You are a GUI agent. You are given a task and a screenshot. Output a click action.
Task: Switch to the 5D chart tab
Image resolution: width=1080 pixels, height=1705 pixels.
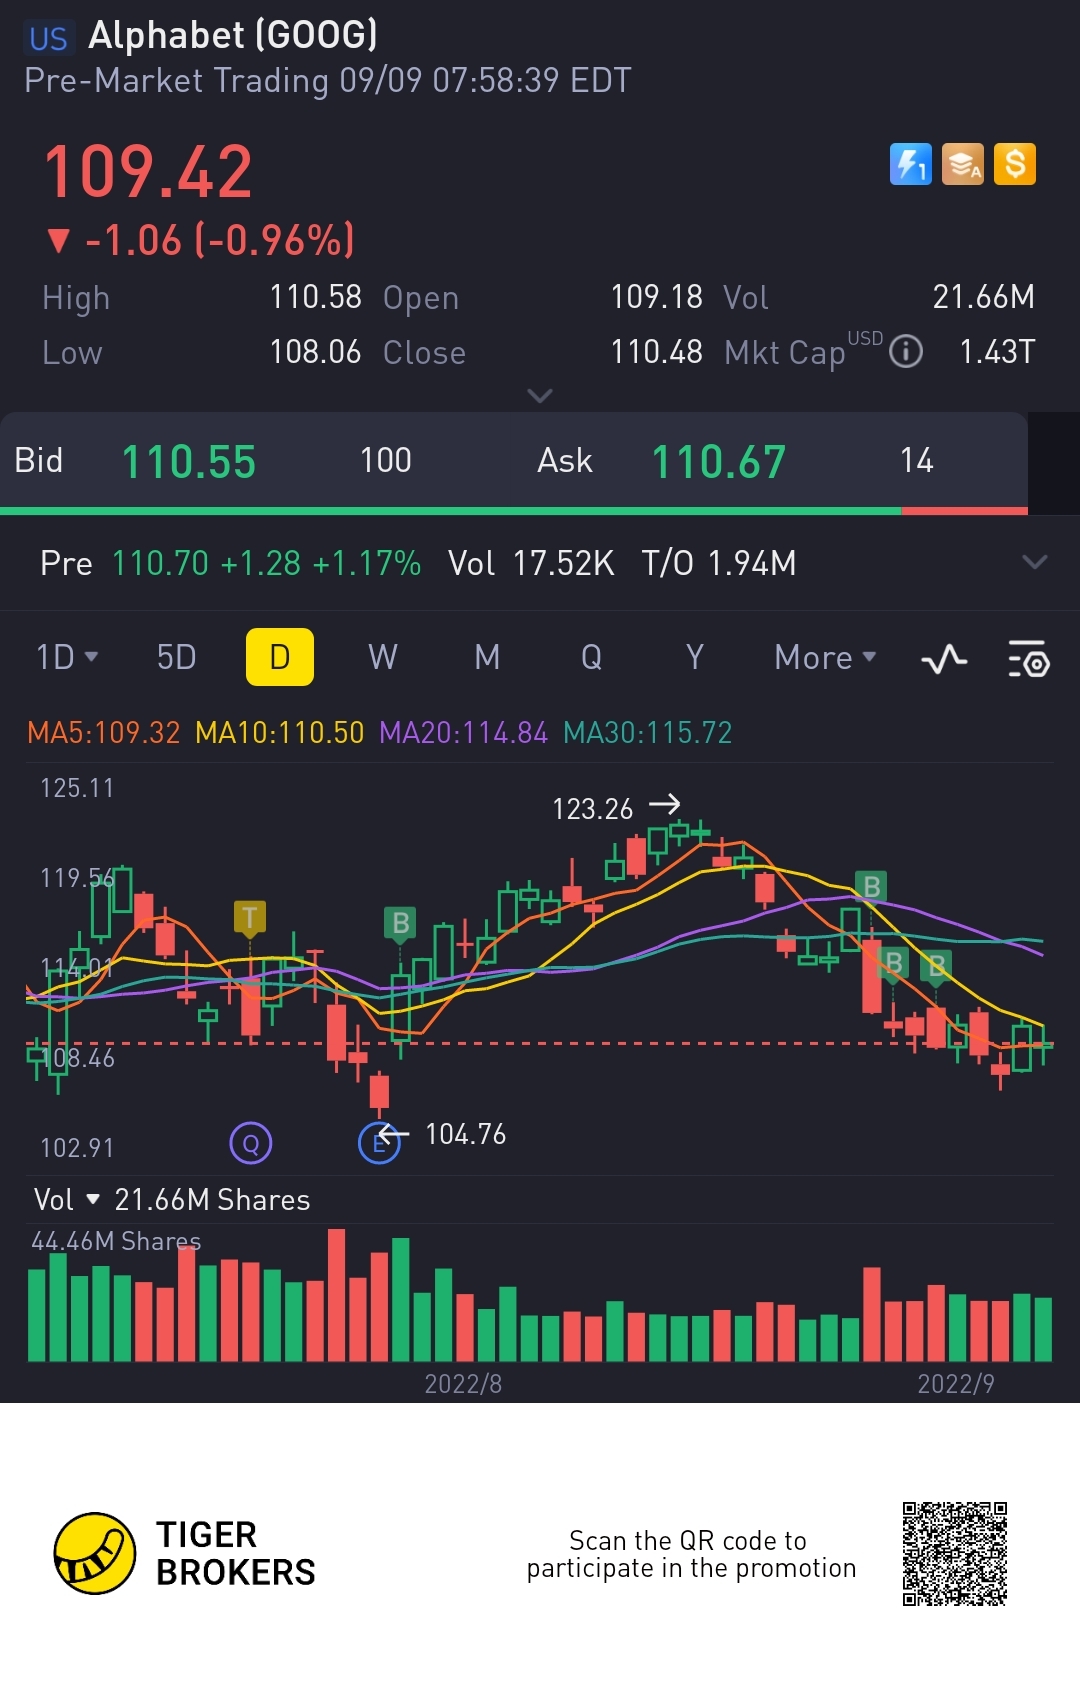click(176, 657)
